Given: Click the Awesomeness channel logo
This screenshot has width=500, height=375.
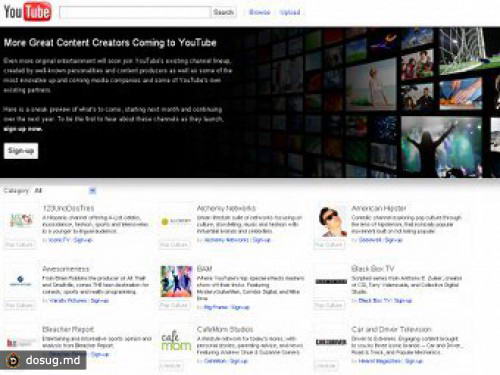Looking at the screenshot, I should (21, 281).
